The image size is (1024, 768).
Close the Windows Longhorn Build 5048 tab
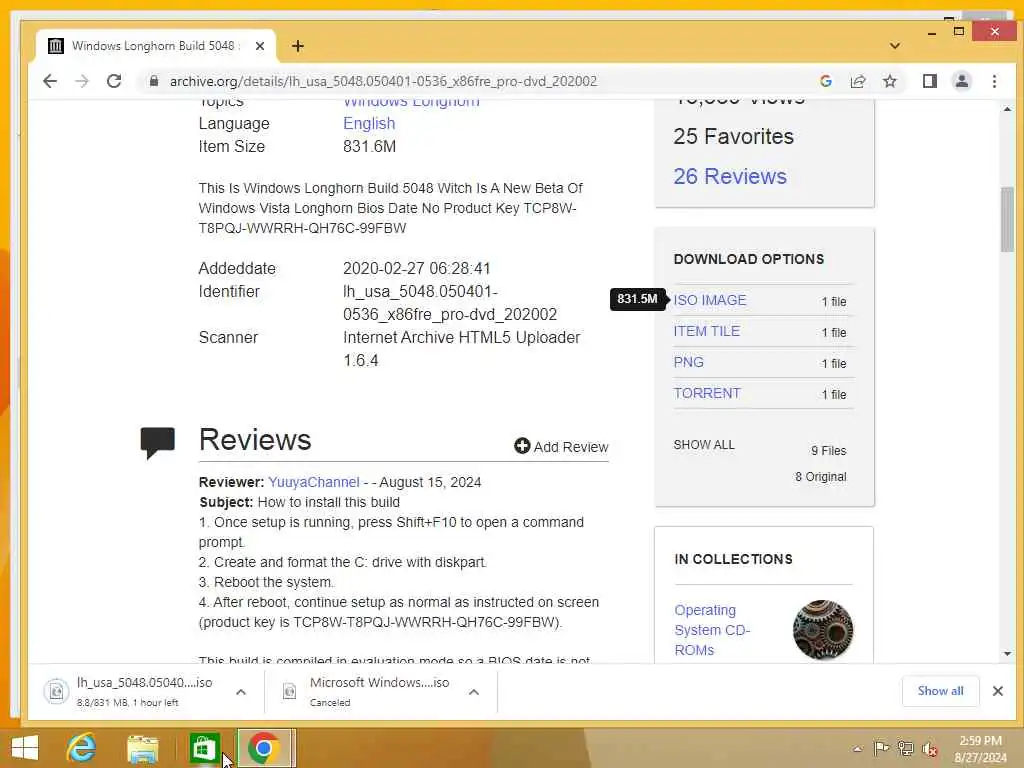tap(260, 46)
